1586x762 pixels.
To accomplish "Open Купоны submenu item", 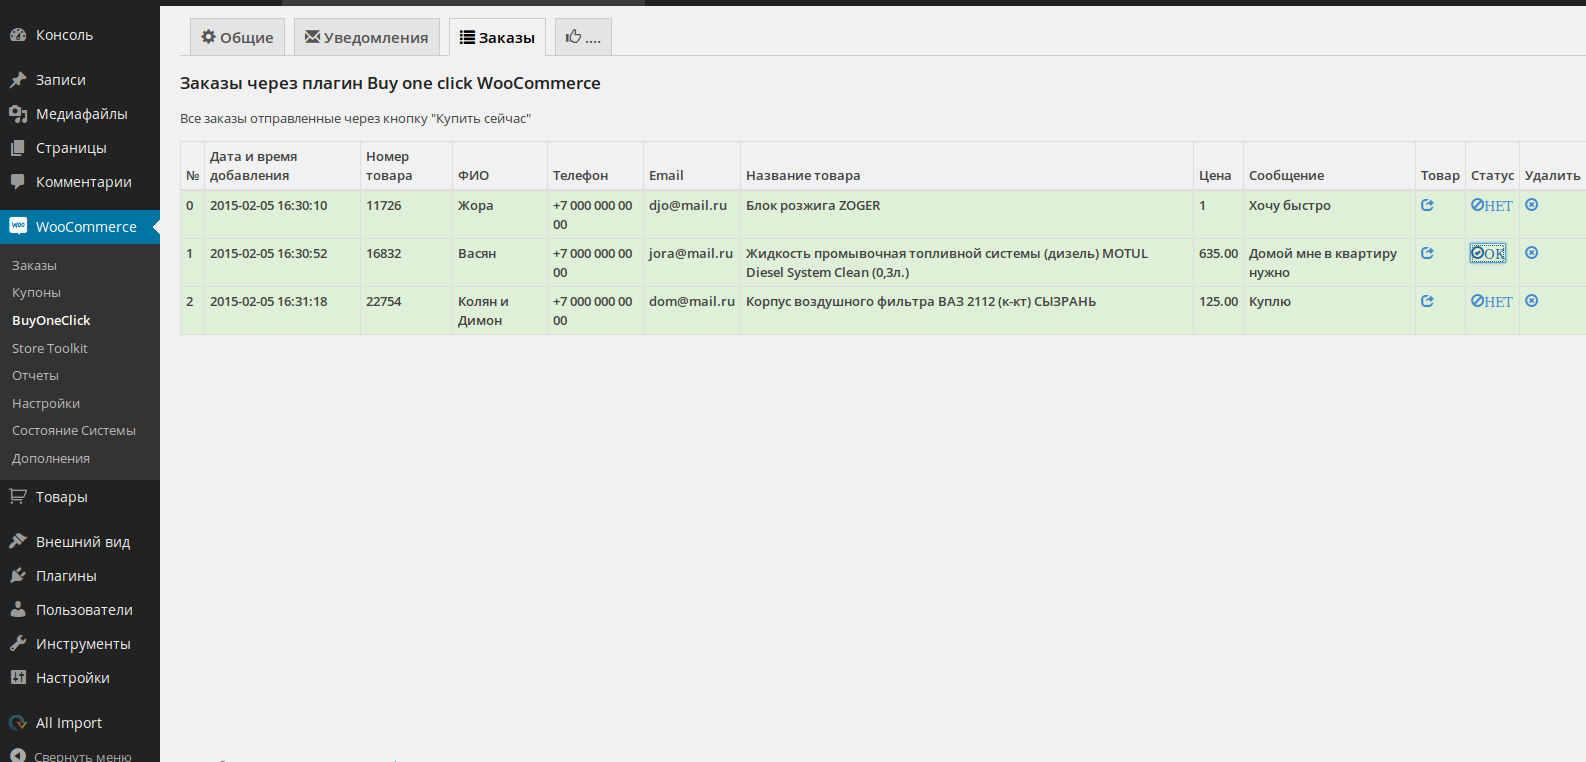I will tap(36, 293).
